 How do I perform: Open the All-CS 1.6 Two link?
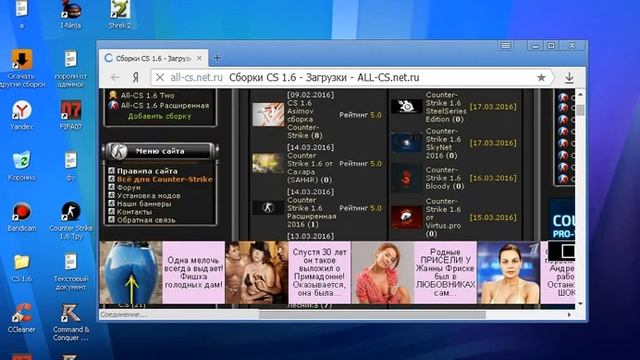[147, 96]
